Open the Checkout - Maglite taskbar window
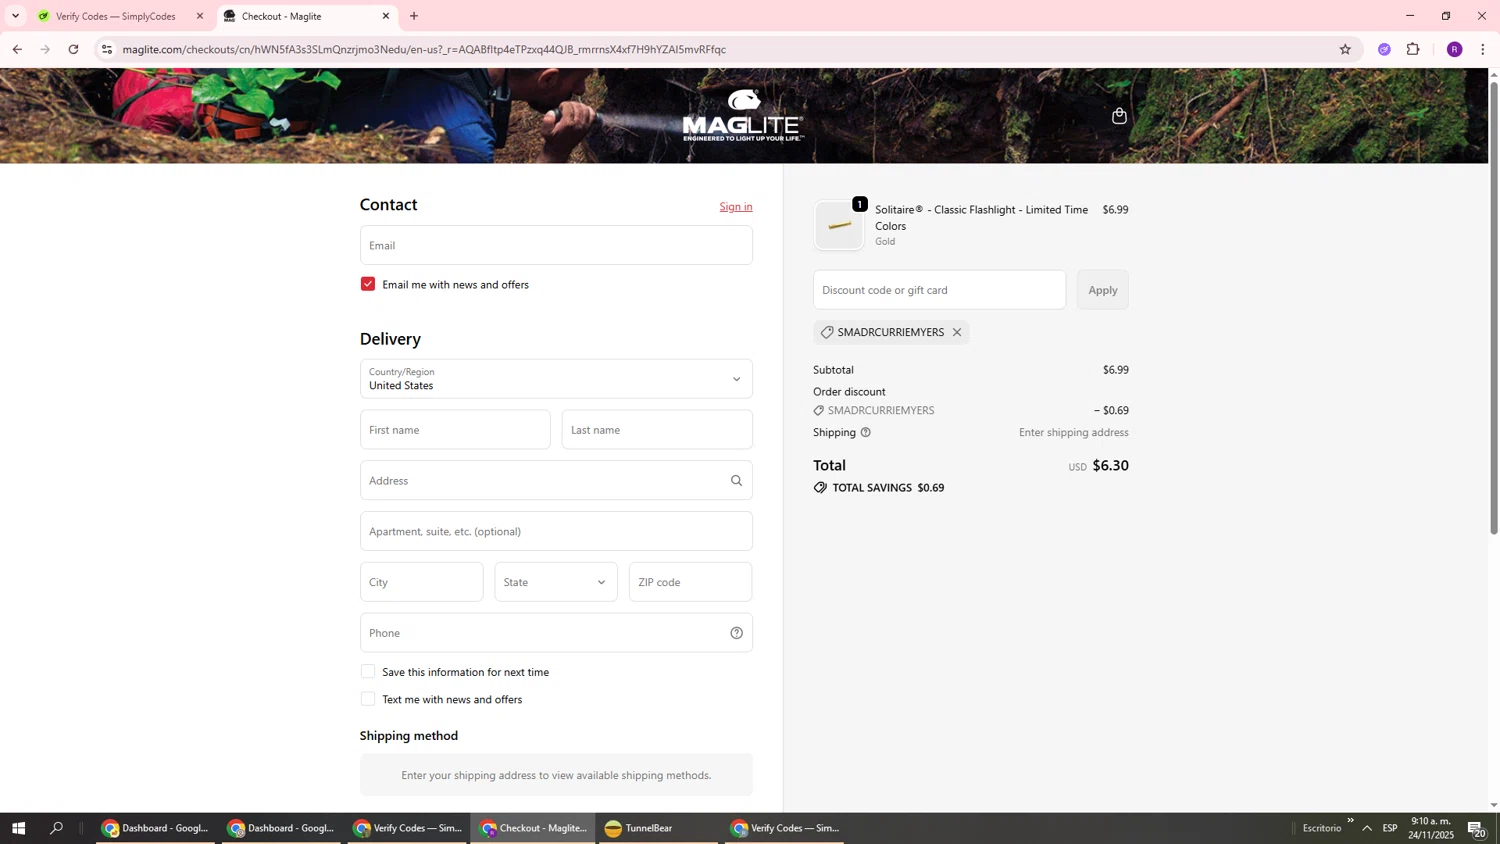1500x844 pixels. point(533,828)
